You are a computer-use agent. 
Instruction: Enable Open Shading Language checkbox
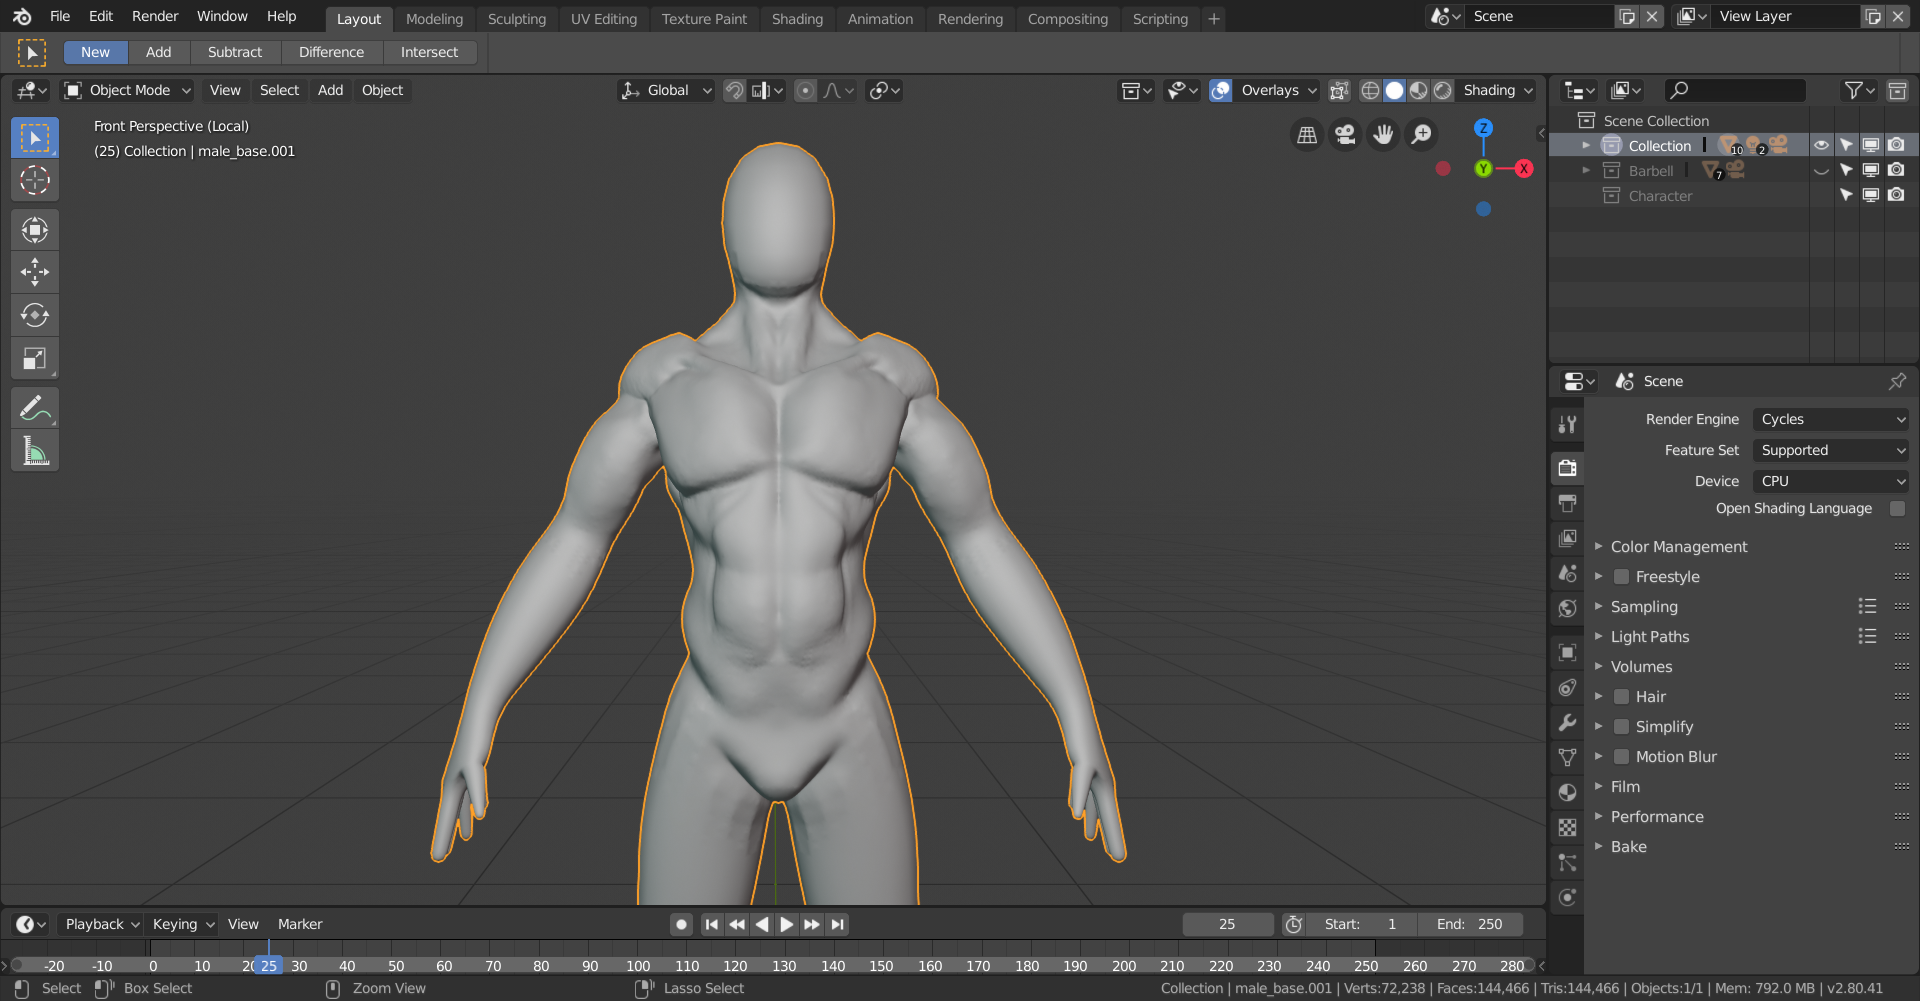coord(1897,508)
